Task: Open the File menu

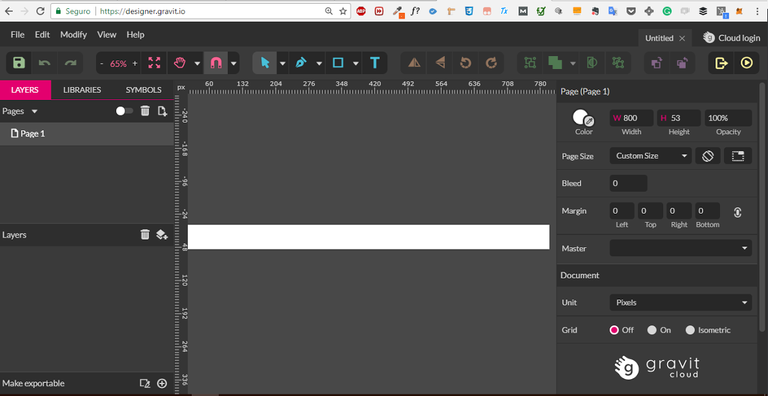Action: point(18,35)
